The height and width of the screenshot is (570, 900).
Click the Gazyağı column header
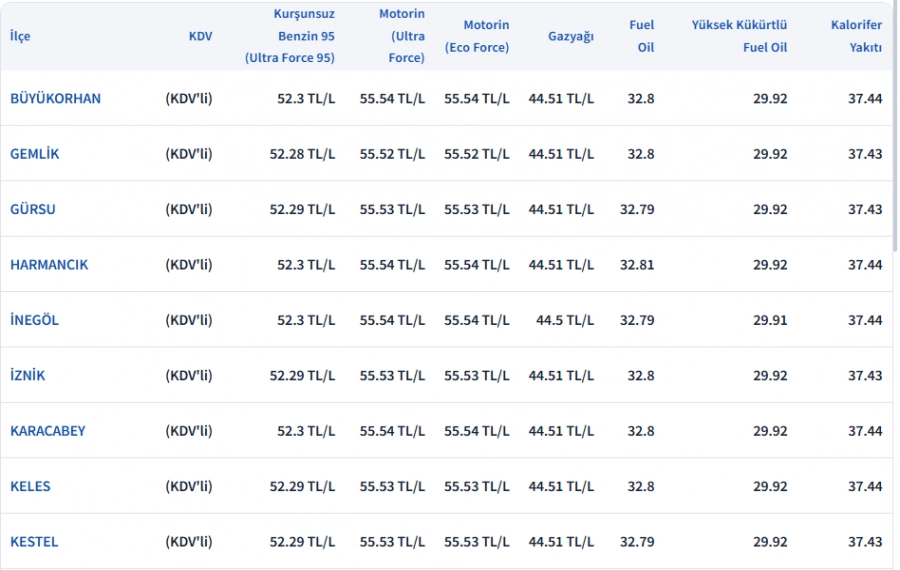pos(571,36)
